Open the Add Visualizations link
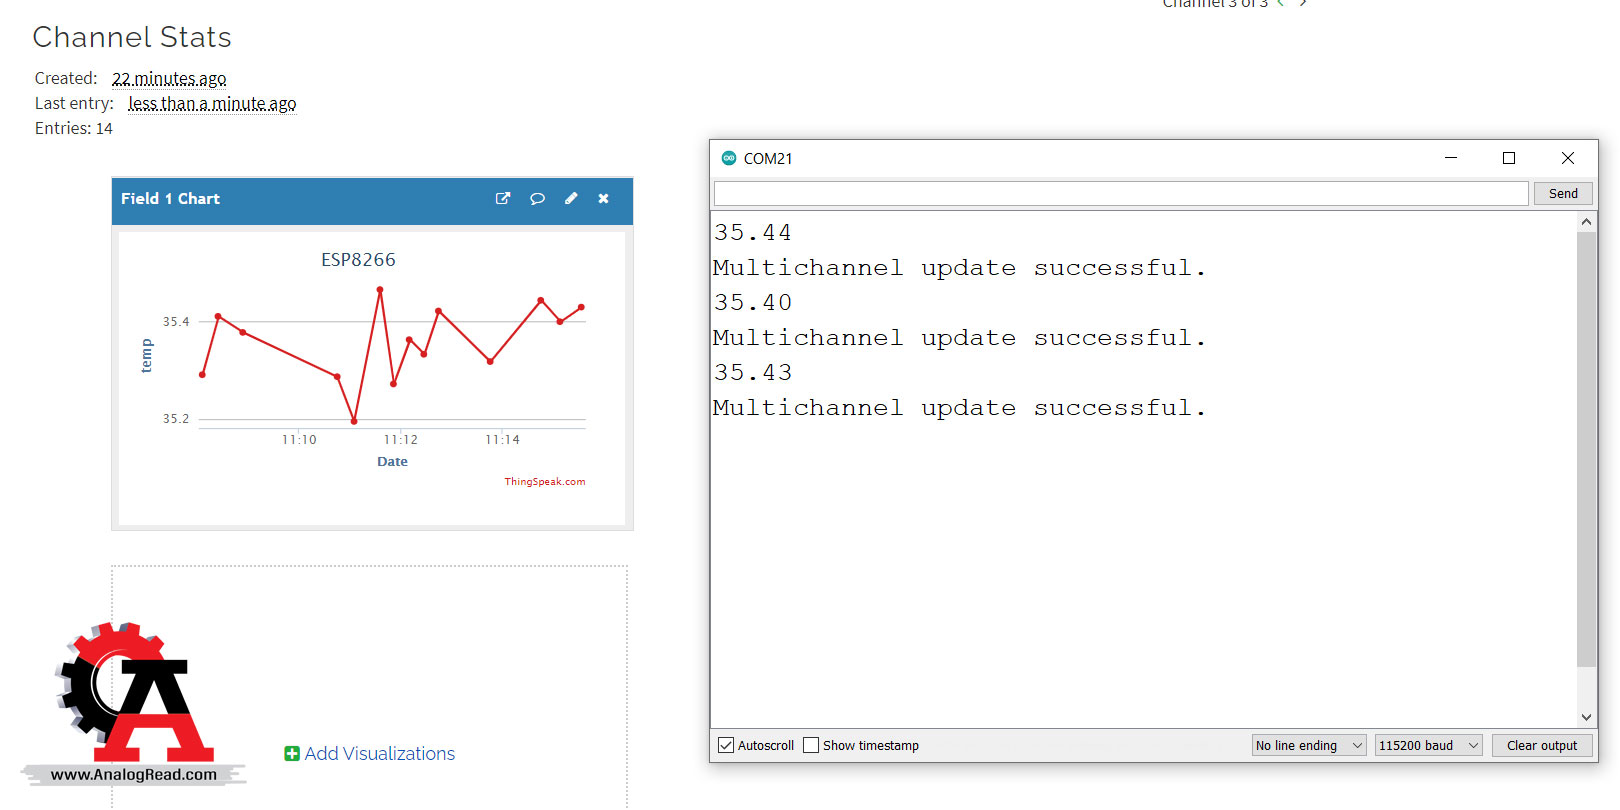1620x810 pixels. (380, 754)
